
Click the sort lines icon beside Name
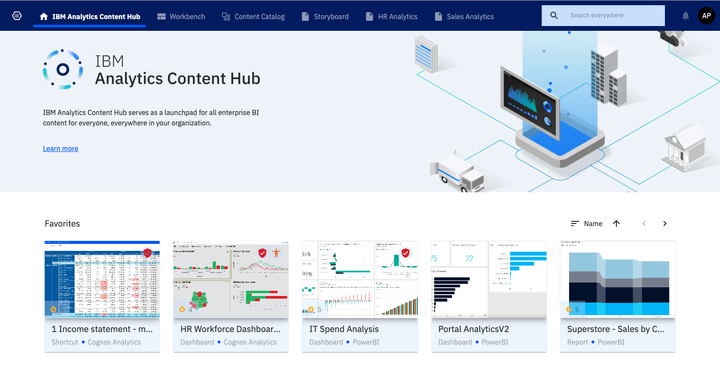point(574,224)
